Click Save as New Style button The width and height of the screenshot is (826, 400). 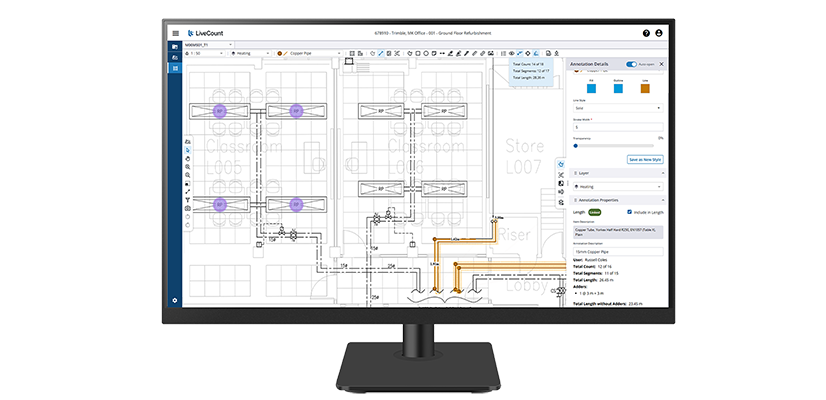click(645, 160)
